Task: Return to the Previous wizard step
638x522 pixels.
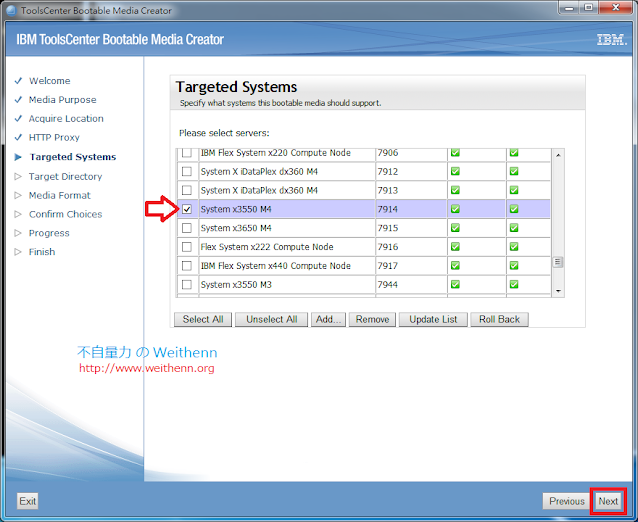Action: click(566, 501)
